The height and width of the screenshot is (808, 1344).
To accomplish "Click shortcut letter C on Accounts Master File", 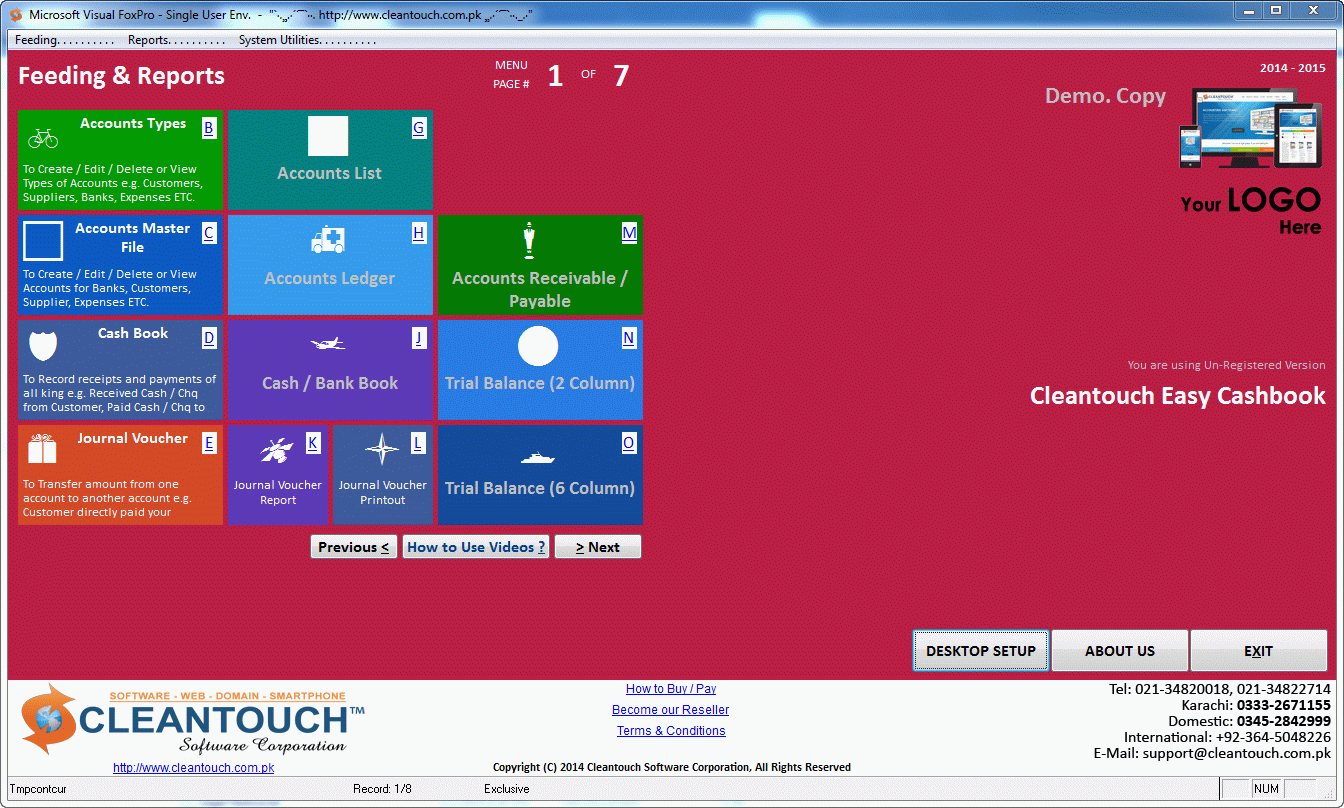I will click(x=209, y=233).
